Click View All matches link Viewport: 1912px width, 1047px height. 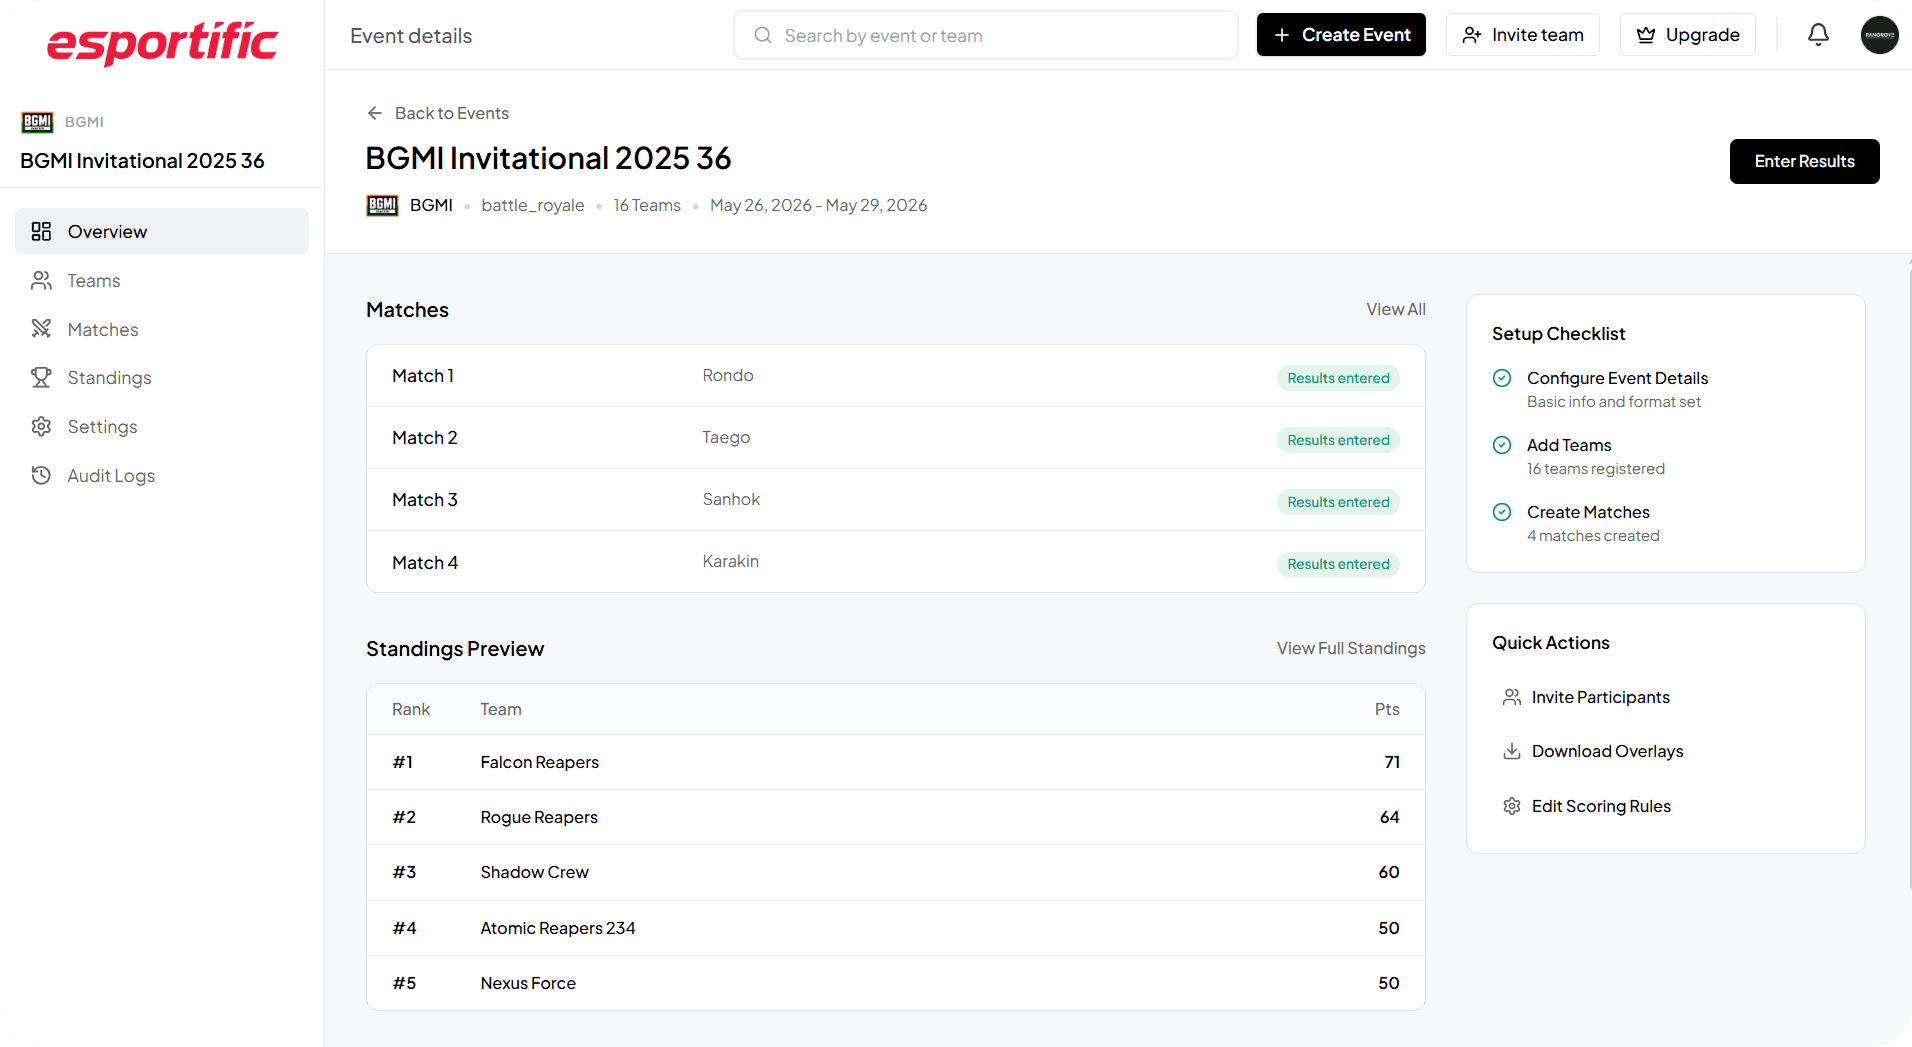point(1396,309)
